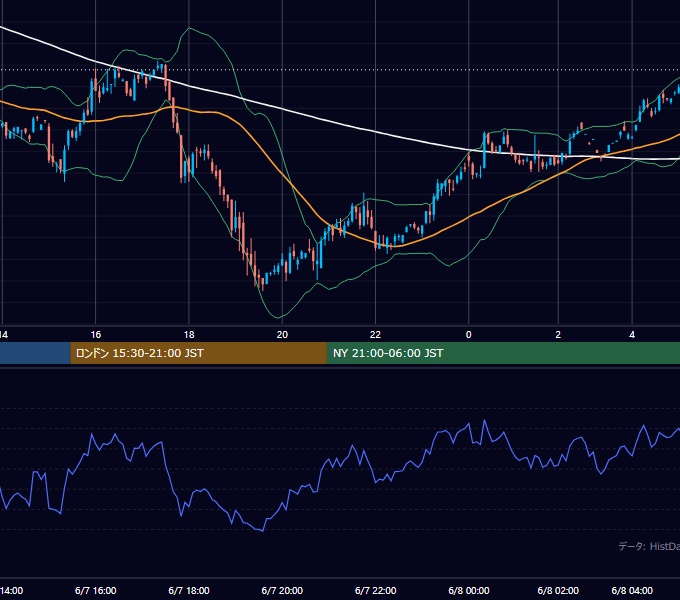Image resolution: width=680 pixels, height=600 pixels.
Task: Click hour label 18 on the chart axis
Action: [189, 335]
